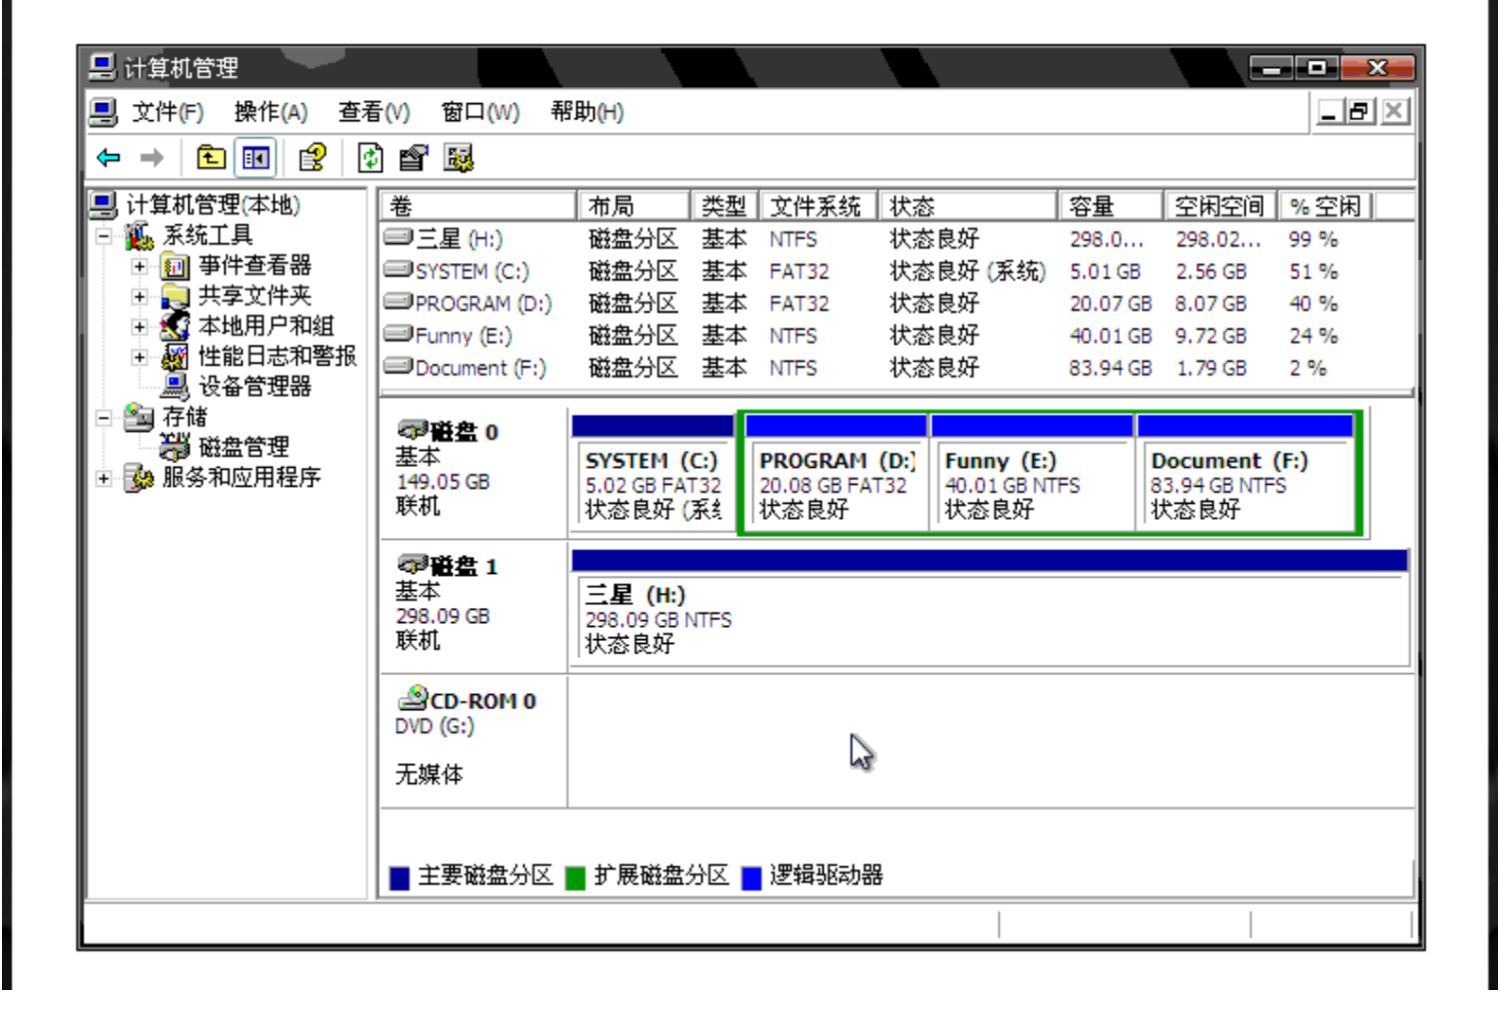Select the PROGRAM (D:) drive icon in volume list

click(398, 302)
